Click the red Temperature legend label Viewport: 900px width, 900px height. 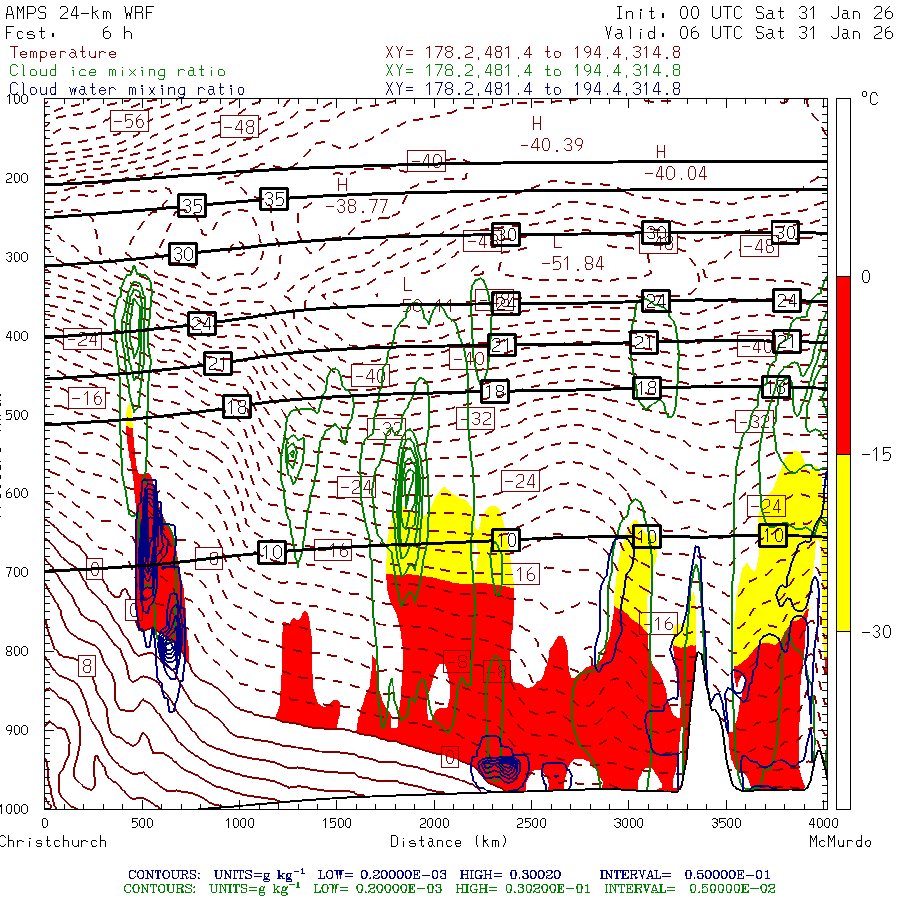63,53
